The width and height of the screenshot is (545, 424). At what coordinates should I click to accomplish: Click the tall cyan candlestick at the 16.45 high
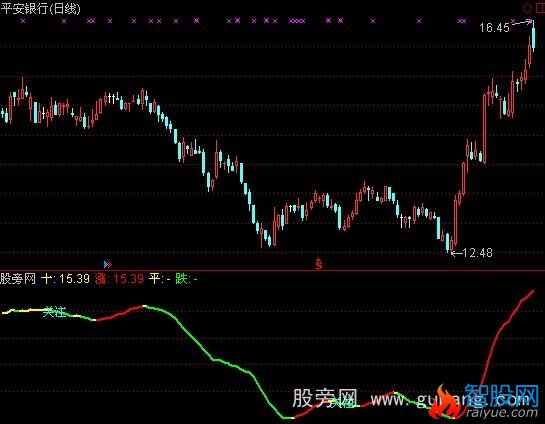coord(533,36)
